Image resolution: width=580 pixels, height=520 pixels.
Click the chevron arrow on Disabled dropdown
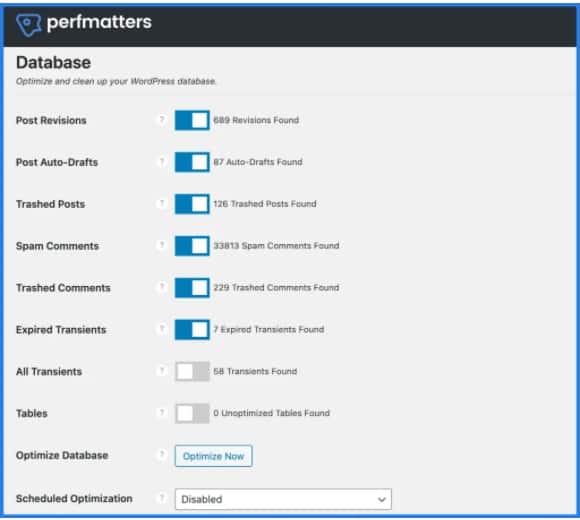[x=382, y=500]
